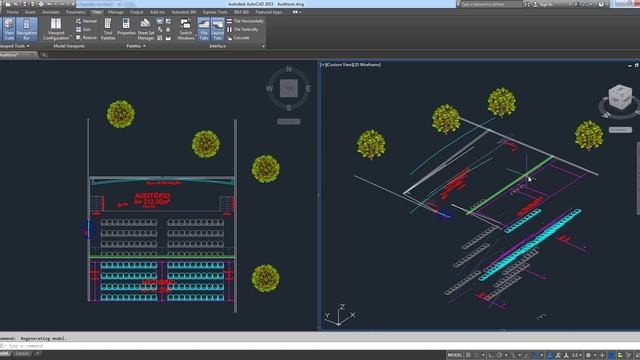Select the Layout1 tab
The width and height of the screenshot is (640, 360).
pyautogui.click(x=22, y=353)
